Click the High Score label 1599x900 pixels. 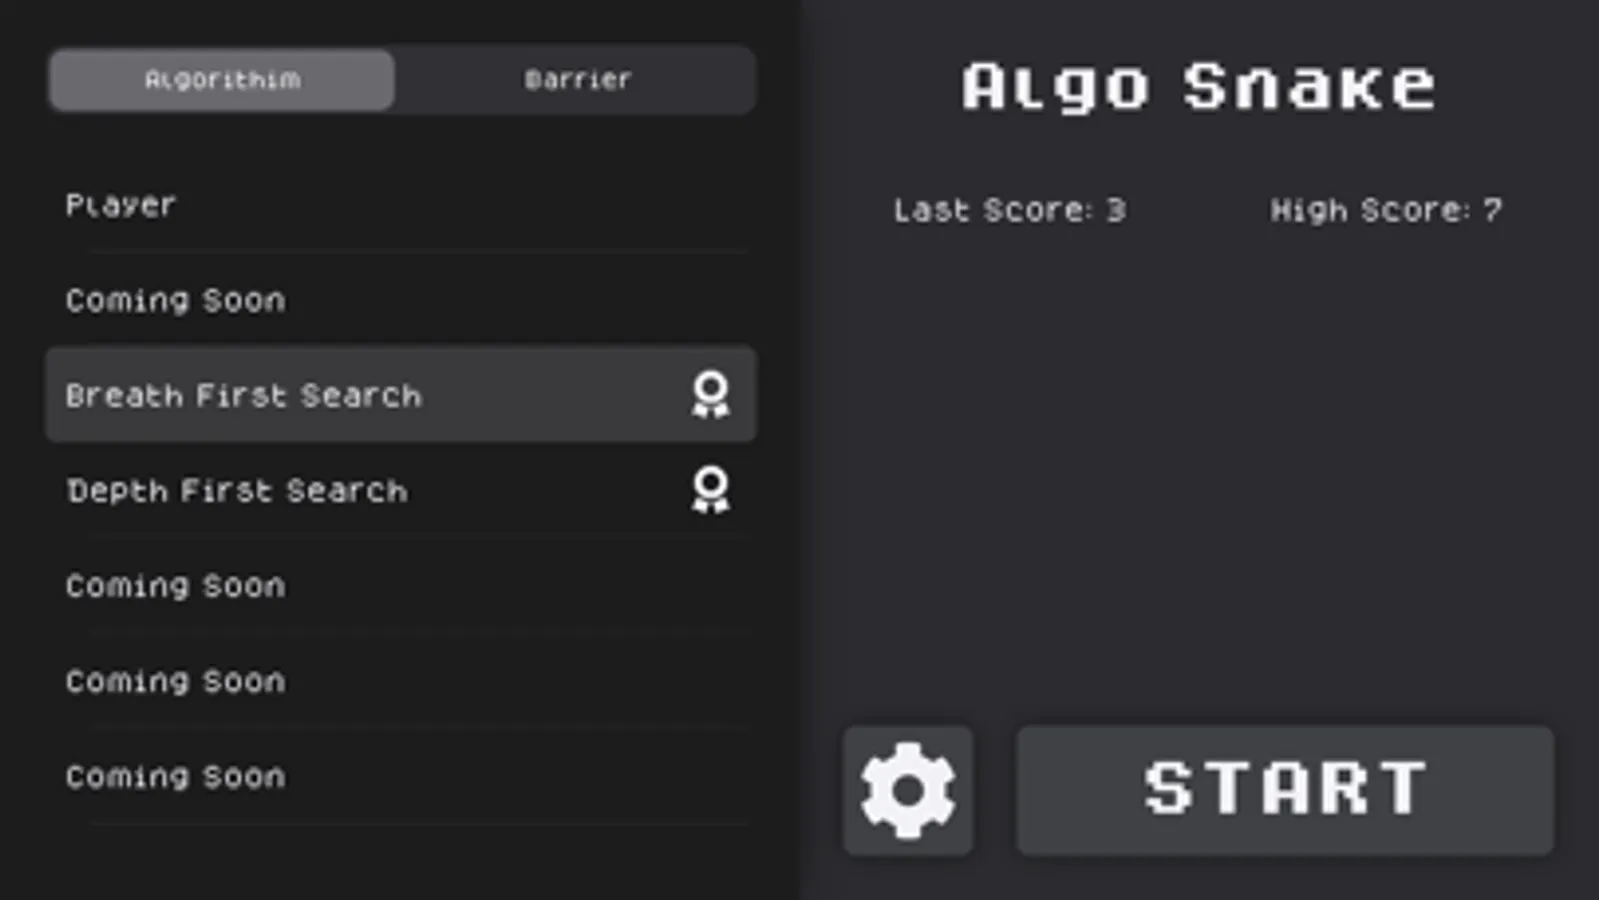[x=1386, y=210]
